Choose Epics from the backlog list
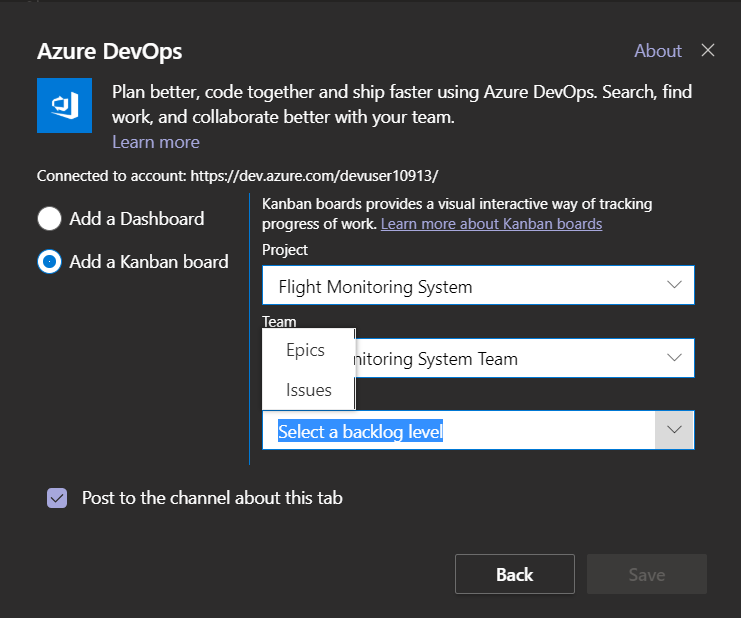The width and height of the screenshot is (741, 618). [x=306, y=350]
